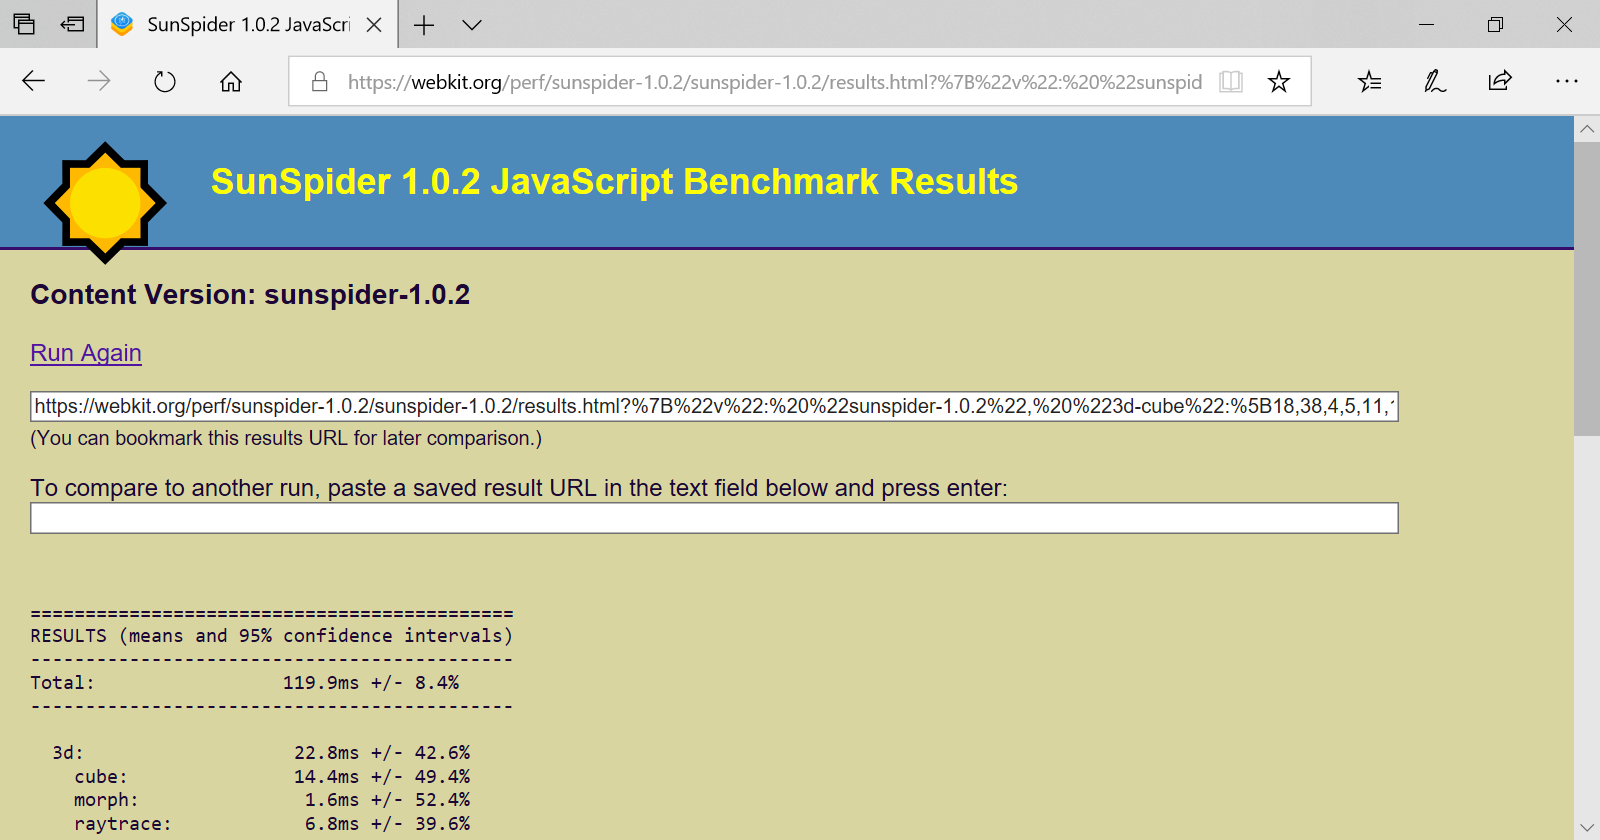Click the Total 119.9ms result line
Screen dimensions: 1600x840
click(245, 683)
